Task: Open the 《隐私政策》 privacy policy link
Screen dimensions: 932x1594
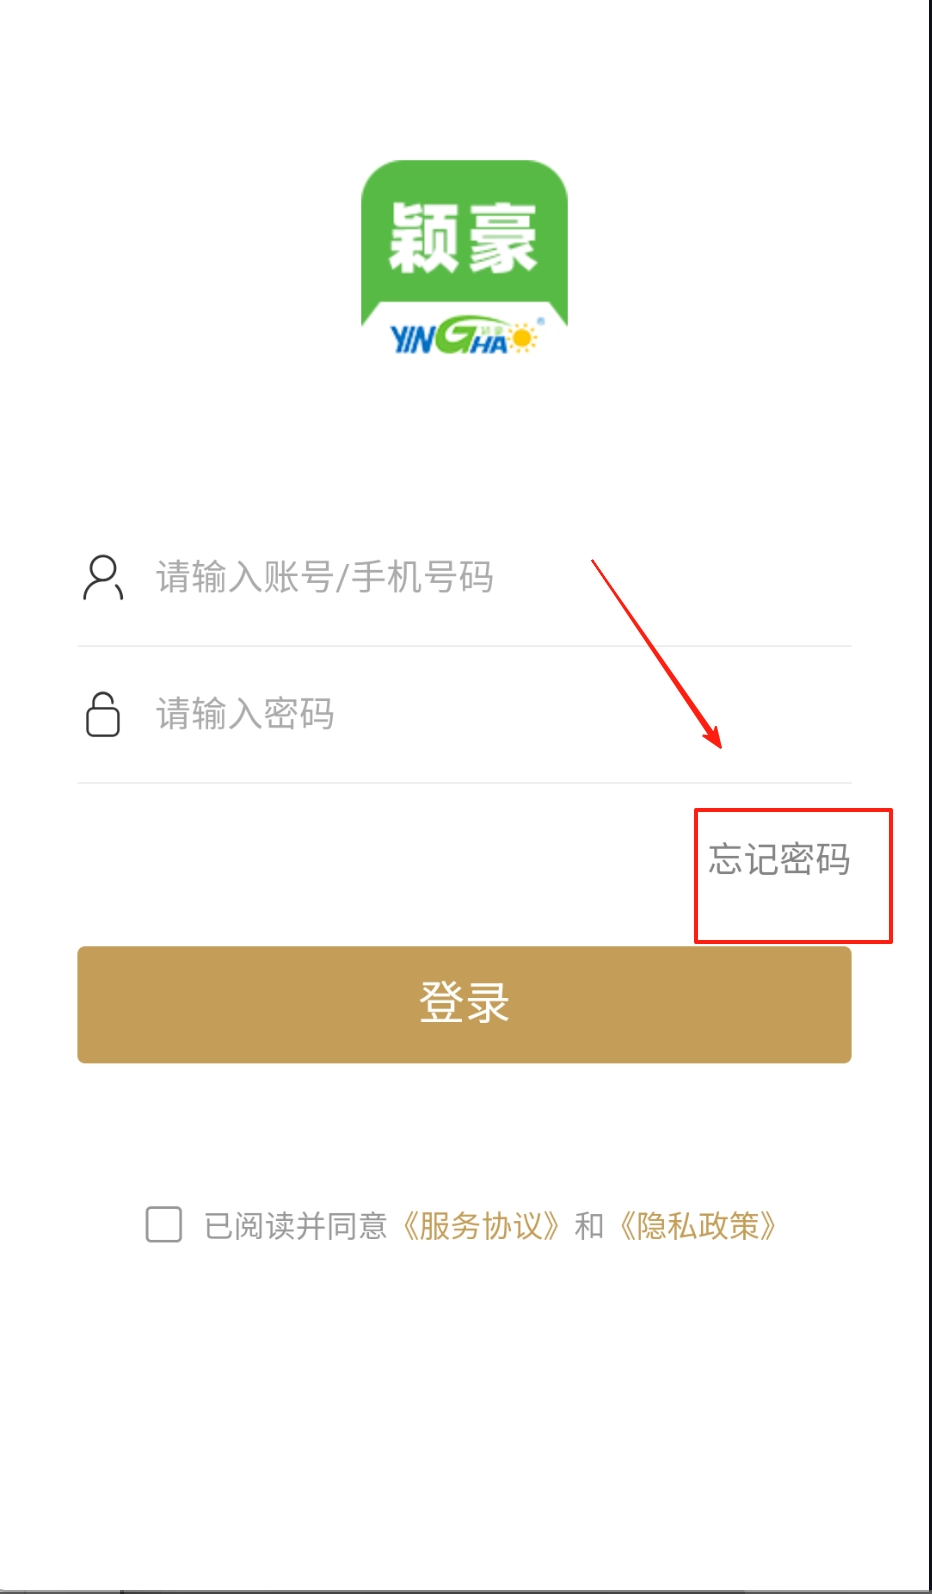Action: point(698,1226)
